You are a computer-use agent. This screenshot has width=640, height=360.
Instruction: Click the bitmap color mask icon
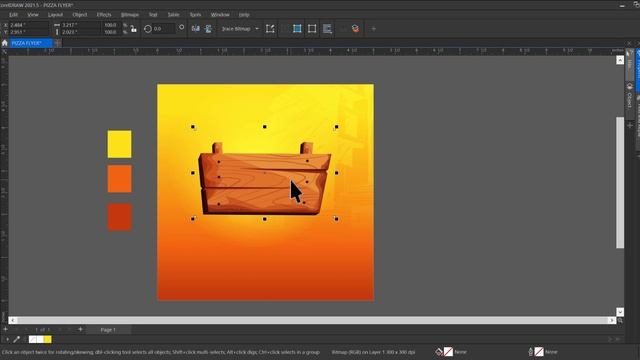[327, 29]
